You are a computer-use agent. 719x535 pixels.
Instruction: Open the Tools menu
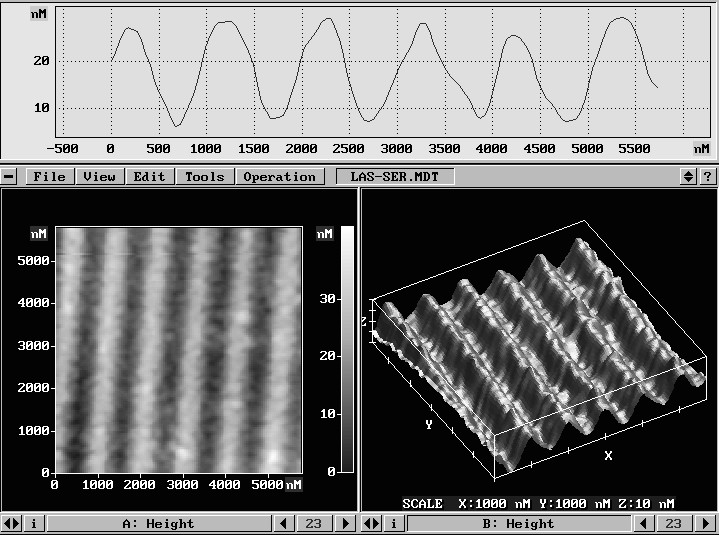204,177
